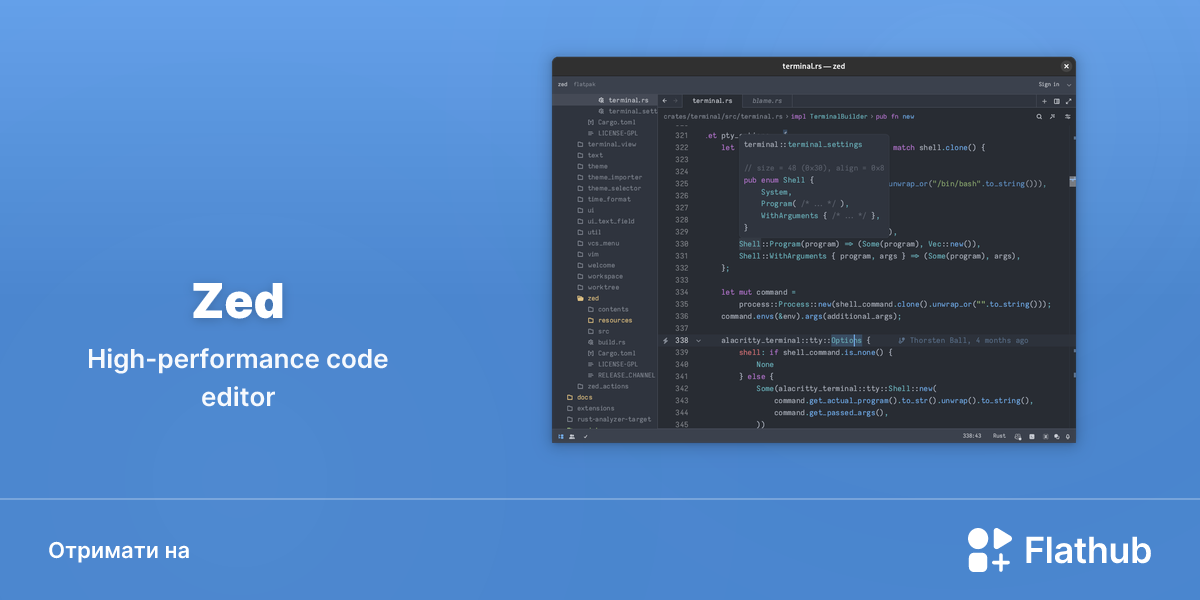Expand the time_format folder
The image size is (1200, 600).
coord(603,199)
